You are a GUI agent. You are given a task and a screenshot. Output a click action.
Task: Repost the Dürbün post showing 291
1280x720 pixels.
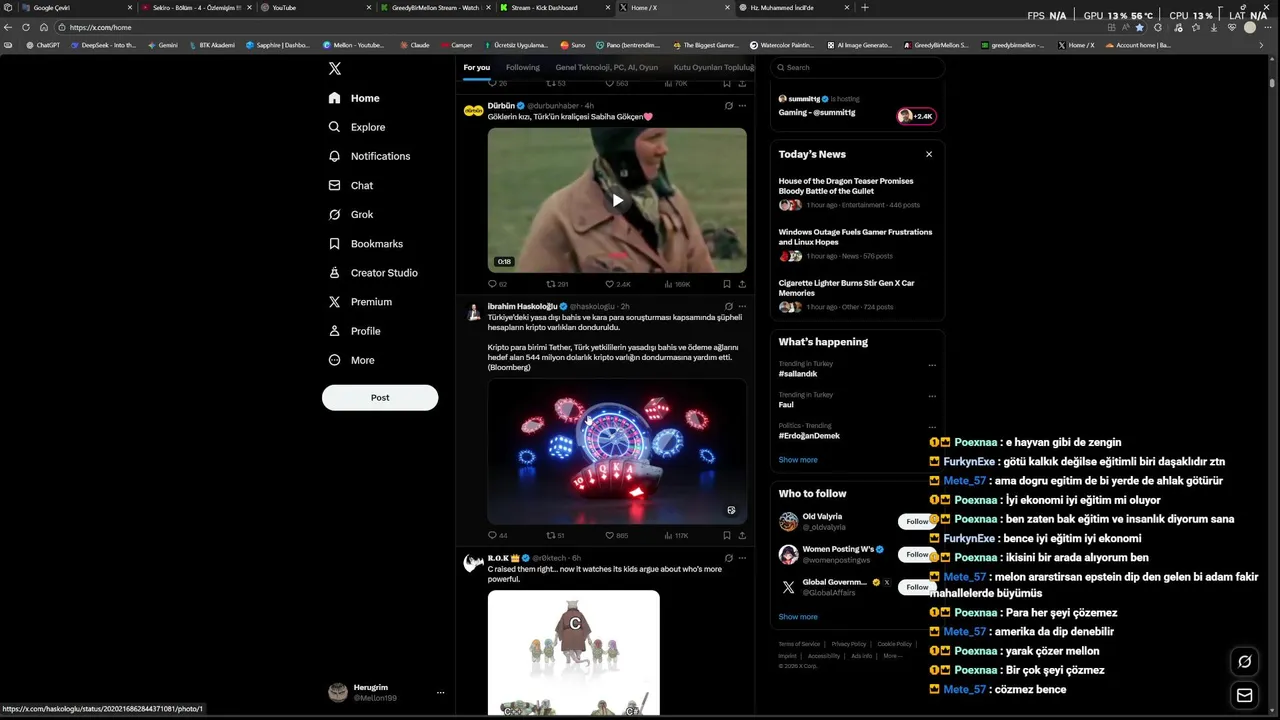tap(557, 284)
